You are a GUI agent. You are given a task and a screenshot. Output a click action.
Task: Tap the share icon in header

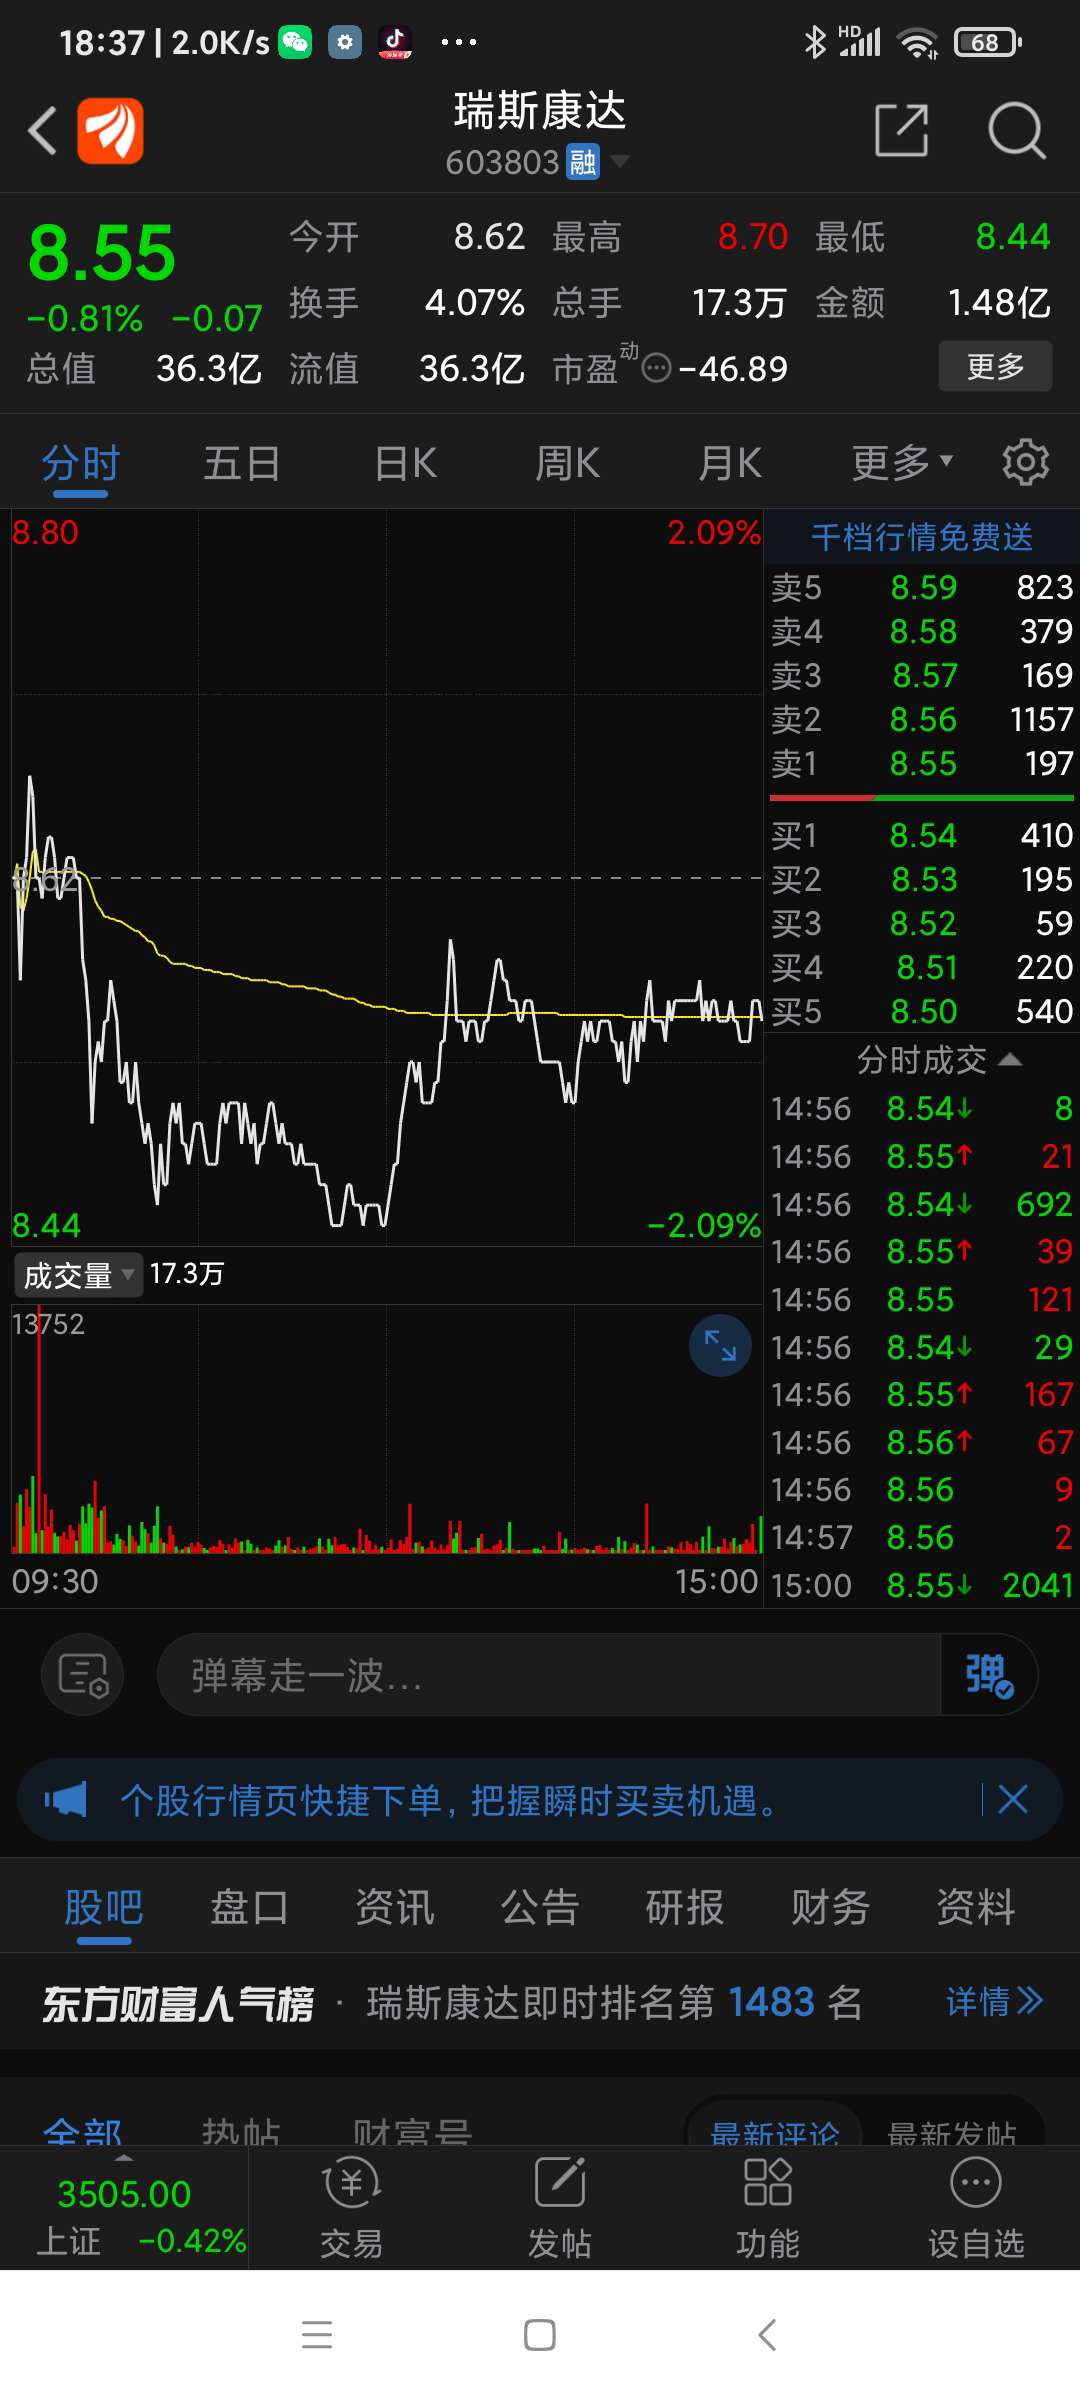coord(902,130)
